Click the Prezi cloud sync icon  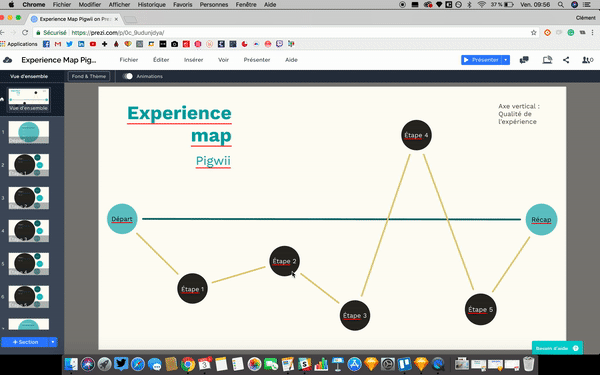8,60
